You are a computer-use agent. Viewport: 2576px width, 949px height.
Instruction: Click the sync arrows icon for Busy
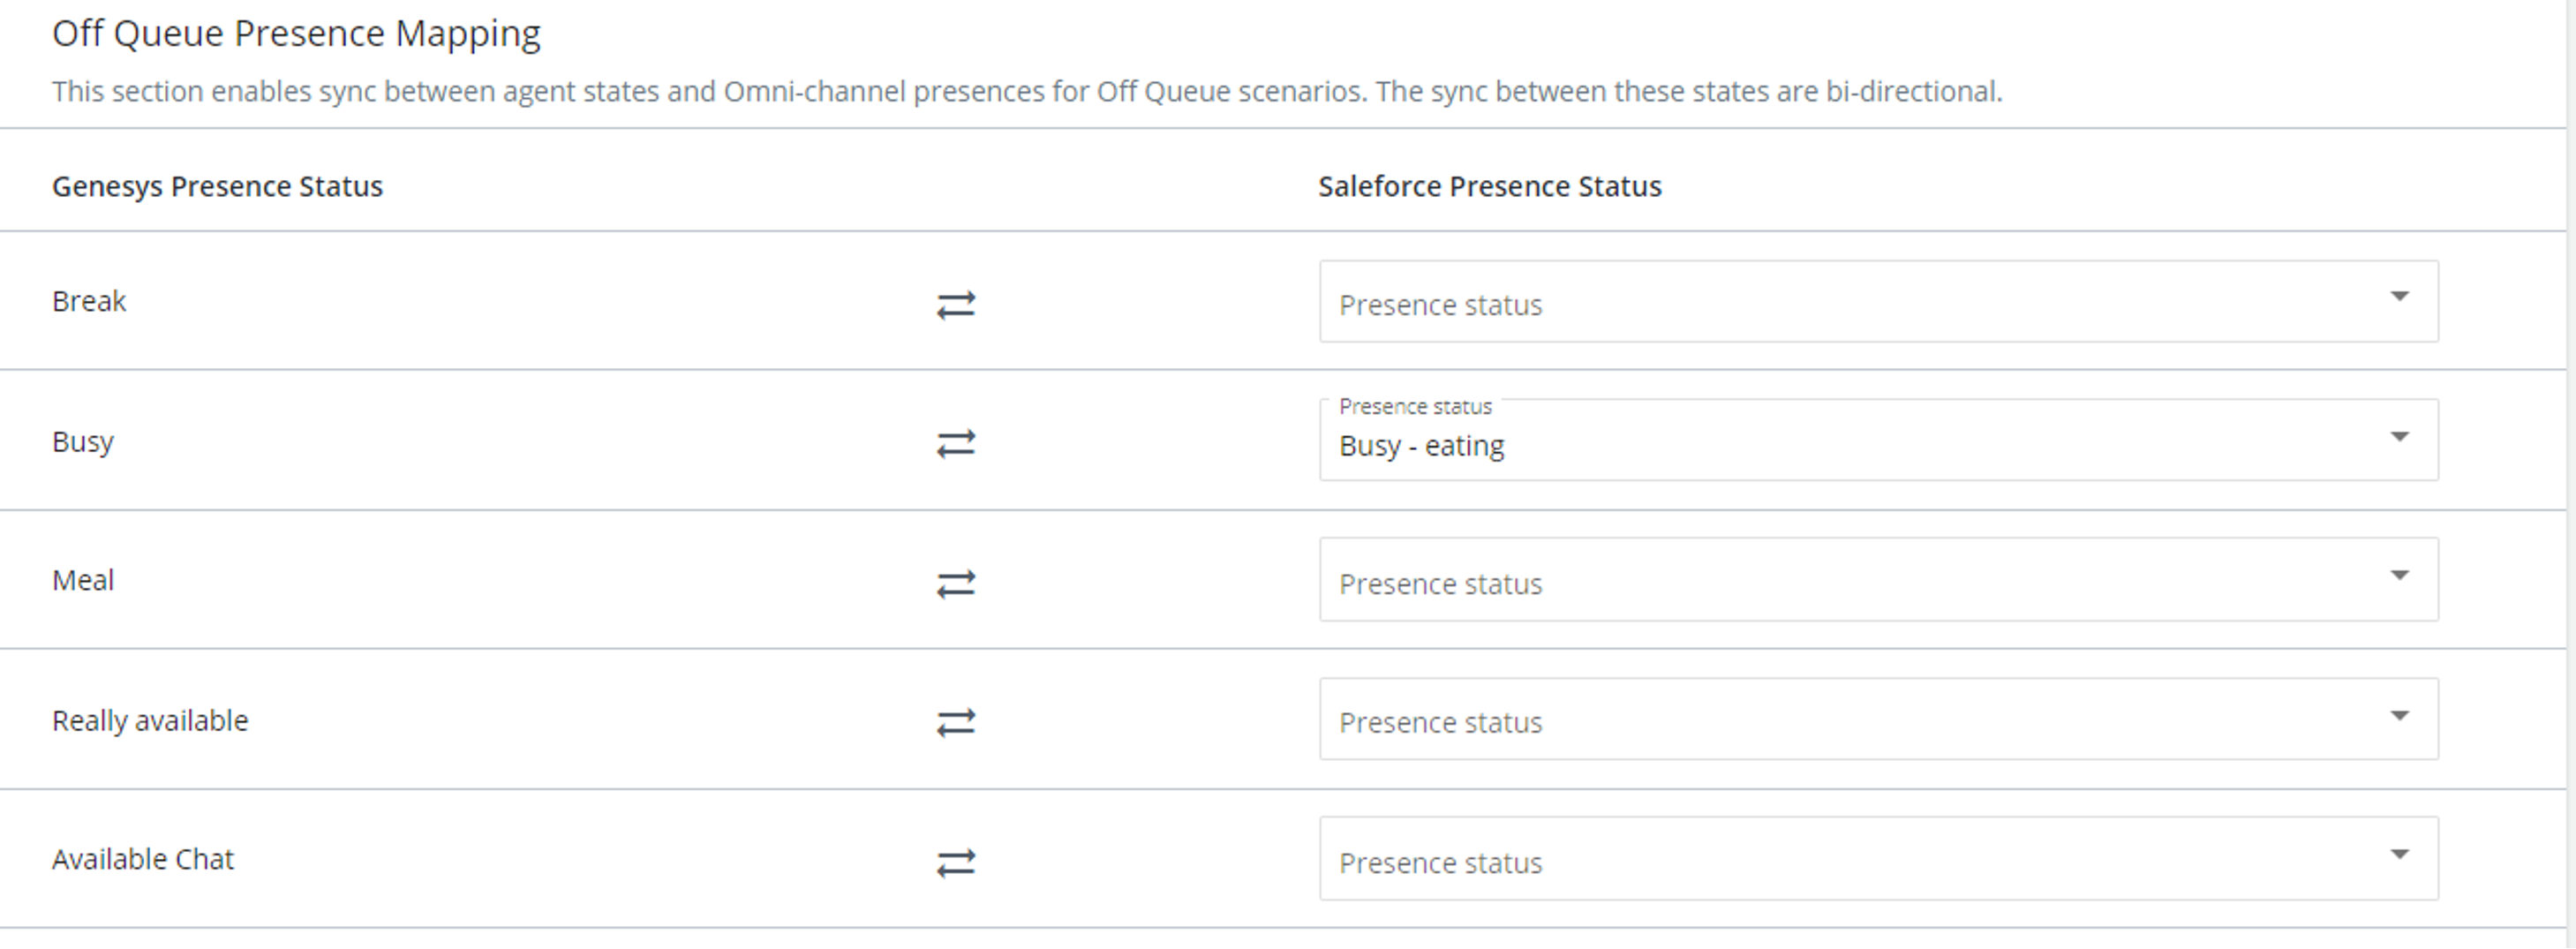click(955, 443)
